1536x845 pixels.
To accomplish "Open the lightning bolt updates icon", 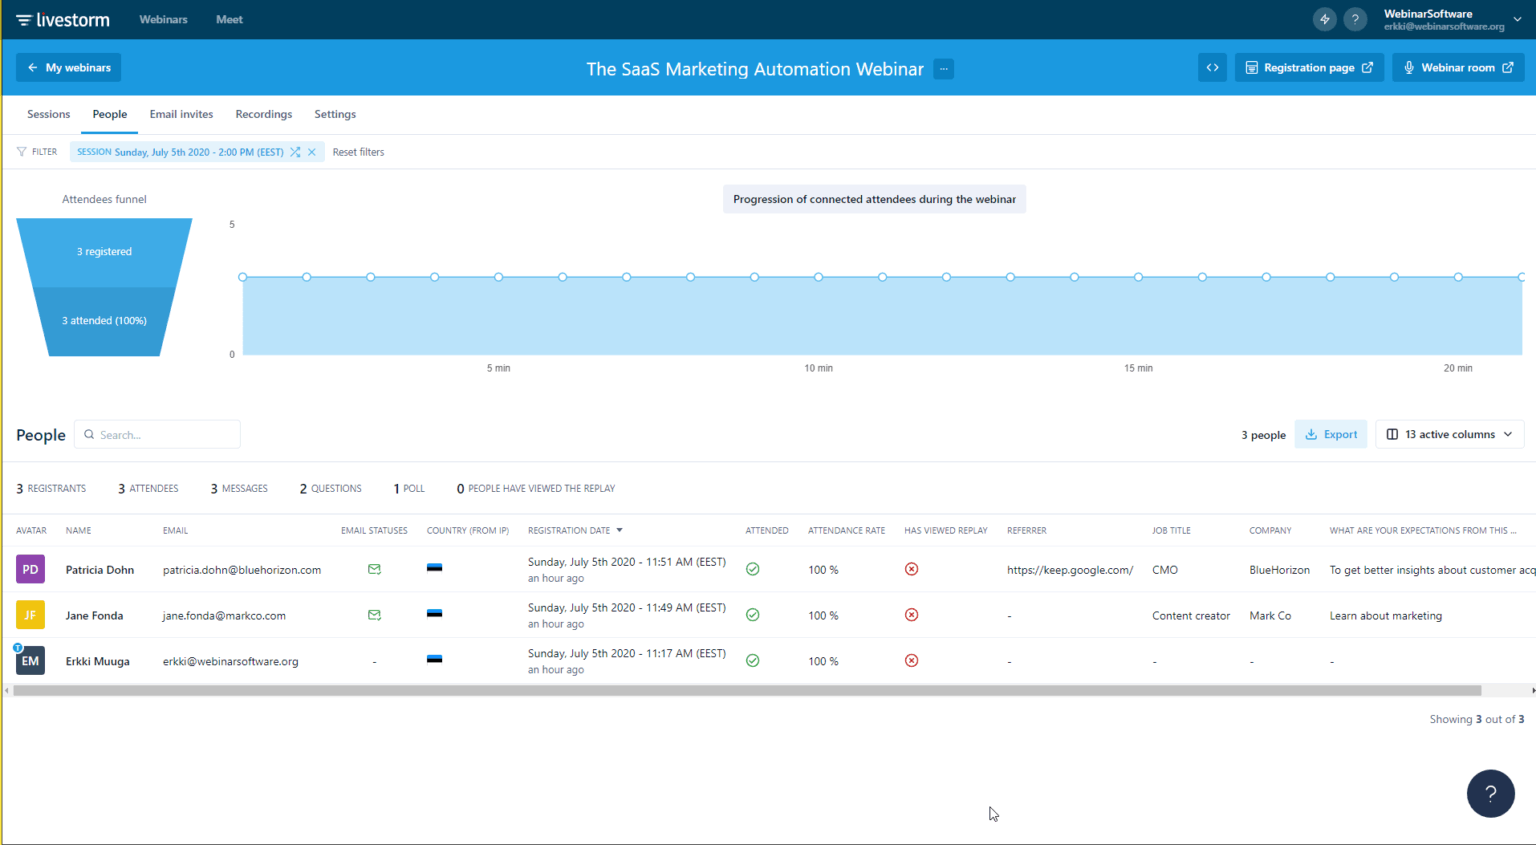I will pos(1324,19).
